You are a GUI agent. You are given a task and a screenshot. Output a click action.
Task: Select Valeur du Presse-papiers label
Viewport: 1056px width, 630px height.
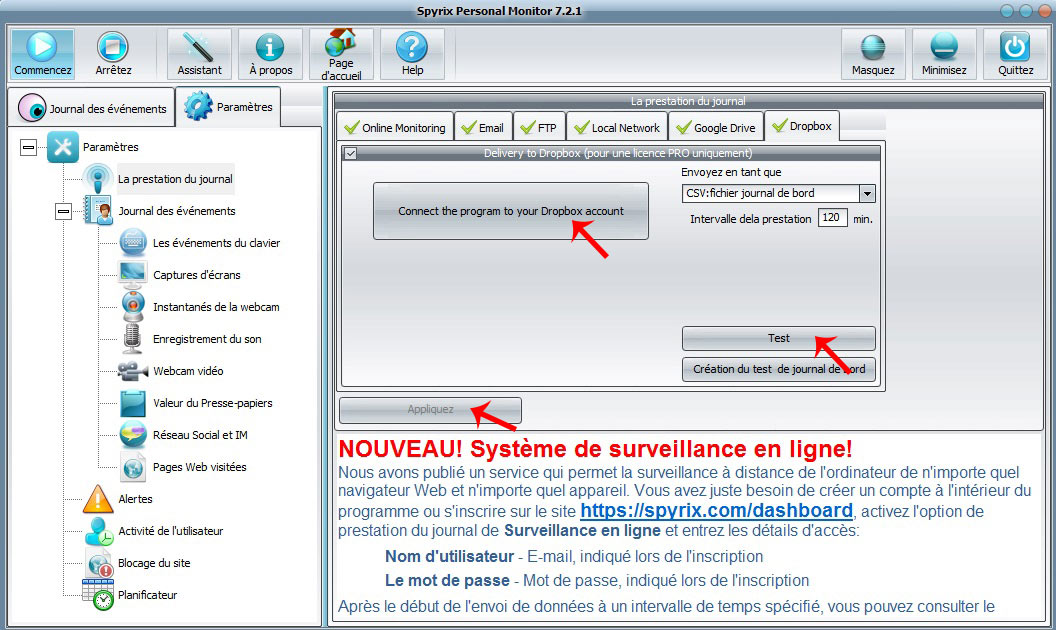pyautogui.click(x=213, y=403)
